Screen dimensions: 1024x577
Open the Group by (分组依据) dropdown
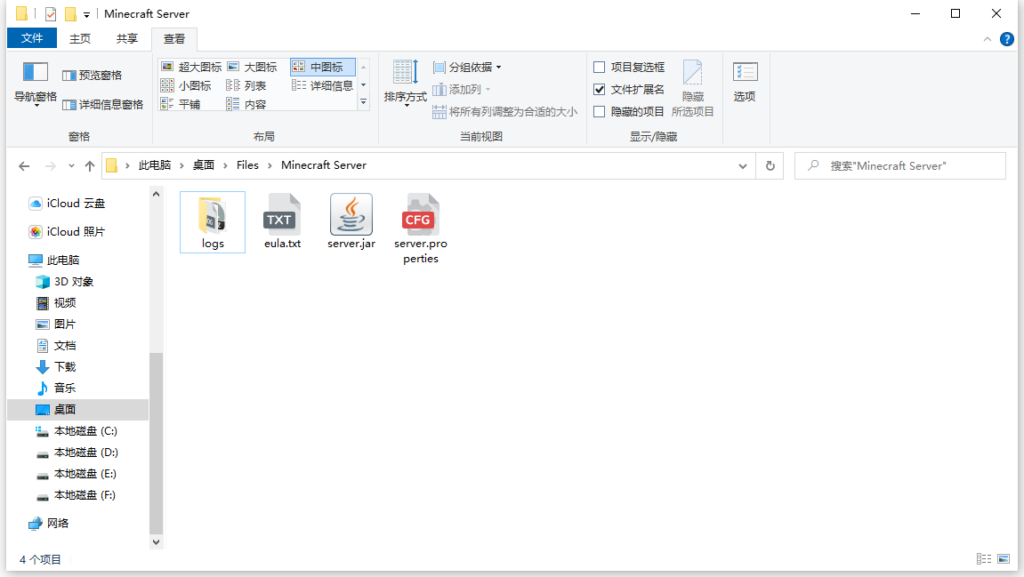(467, 67)
